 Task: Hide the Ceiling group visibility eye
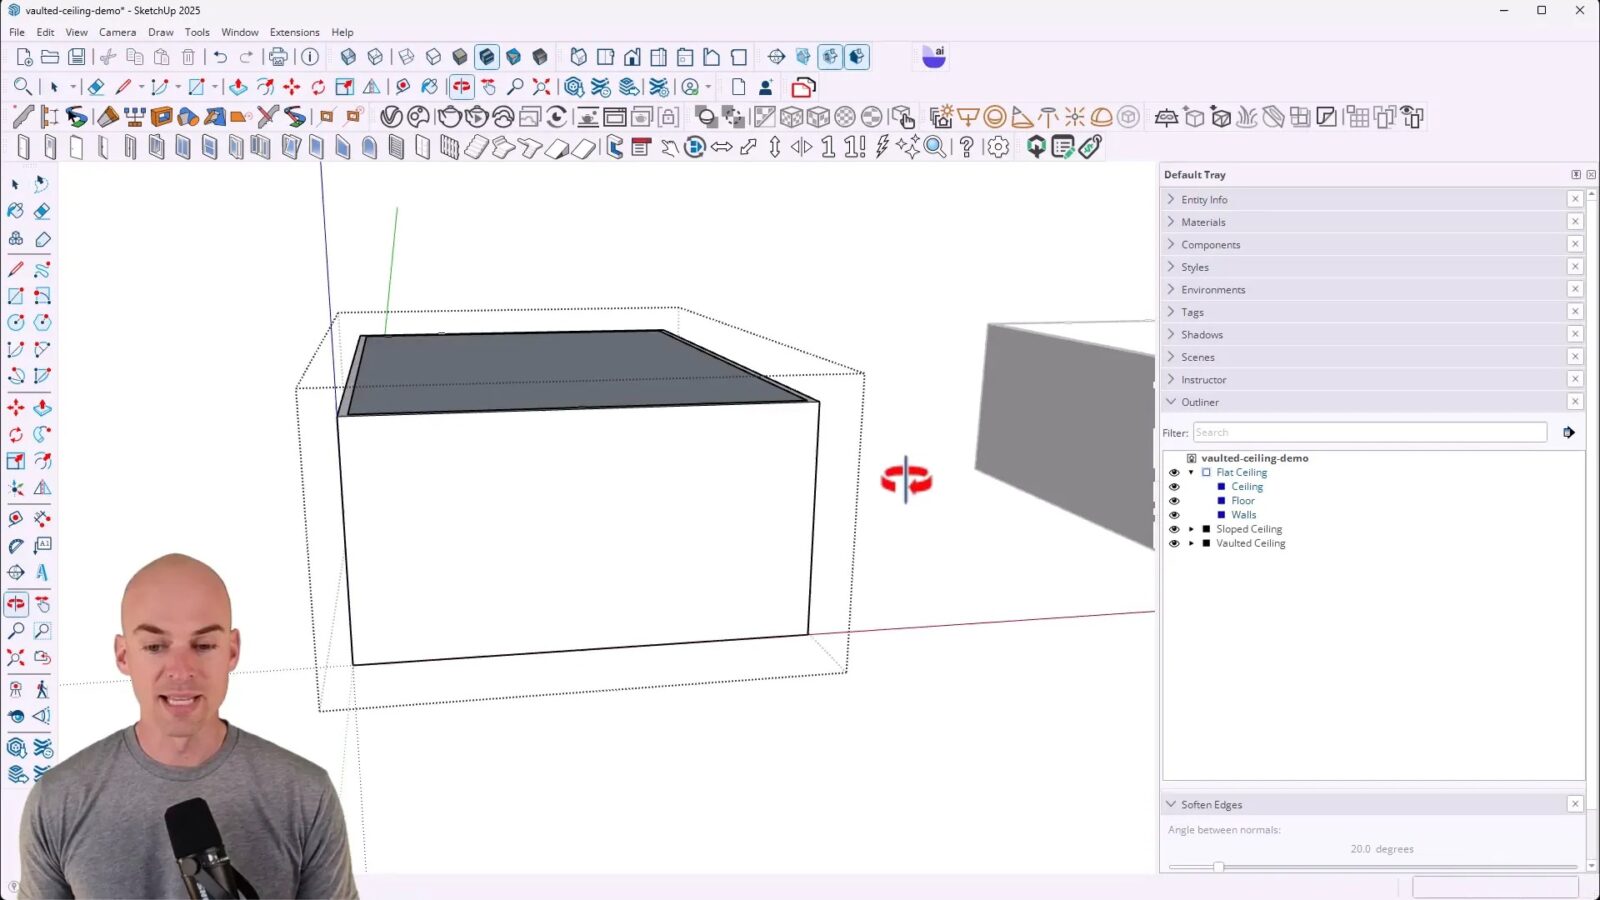click(1174, 486)
